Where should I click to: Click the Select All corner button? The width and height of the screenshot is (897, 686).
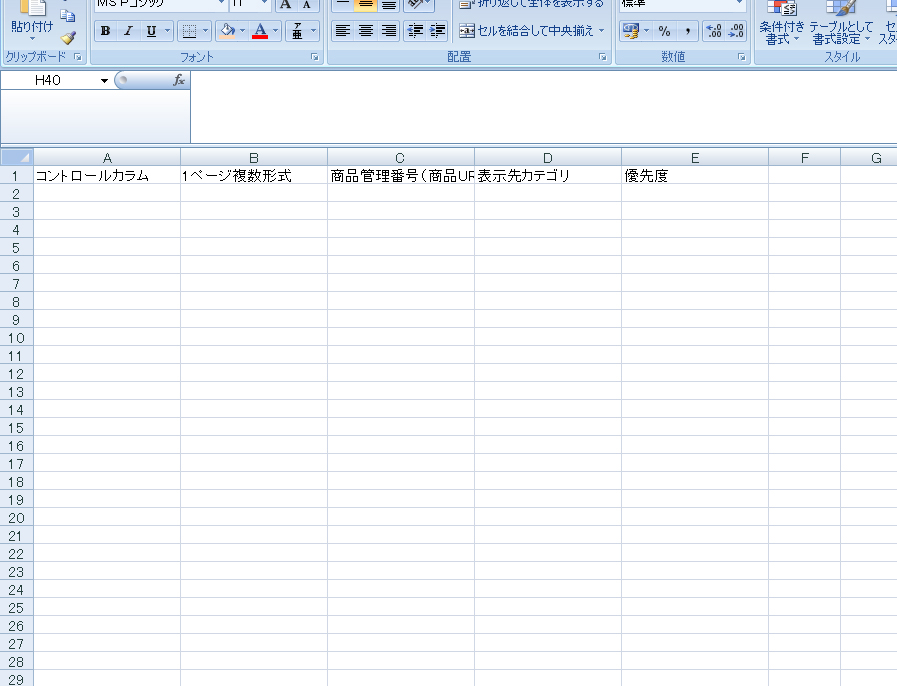click(x=17, y=157)
